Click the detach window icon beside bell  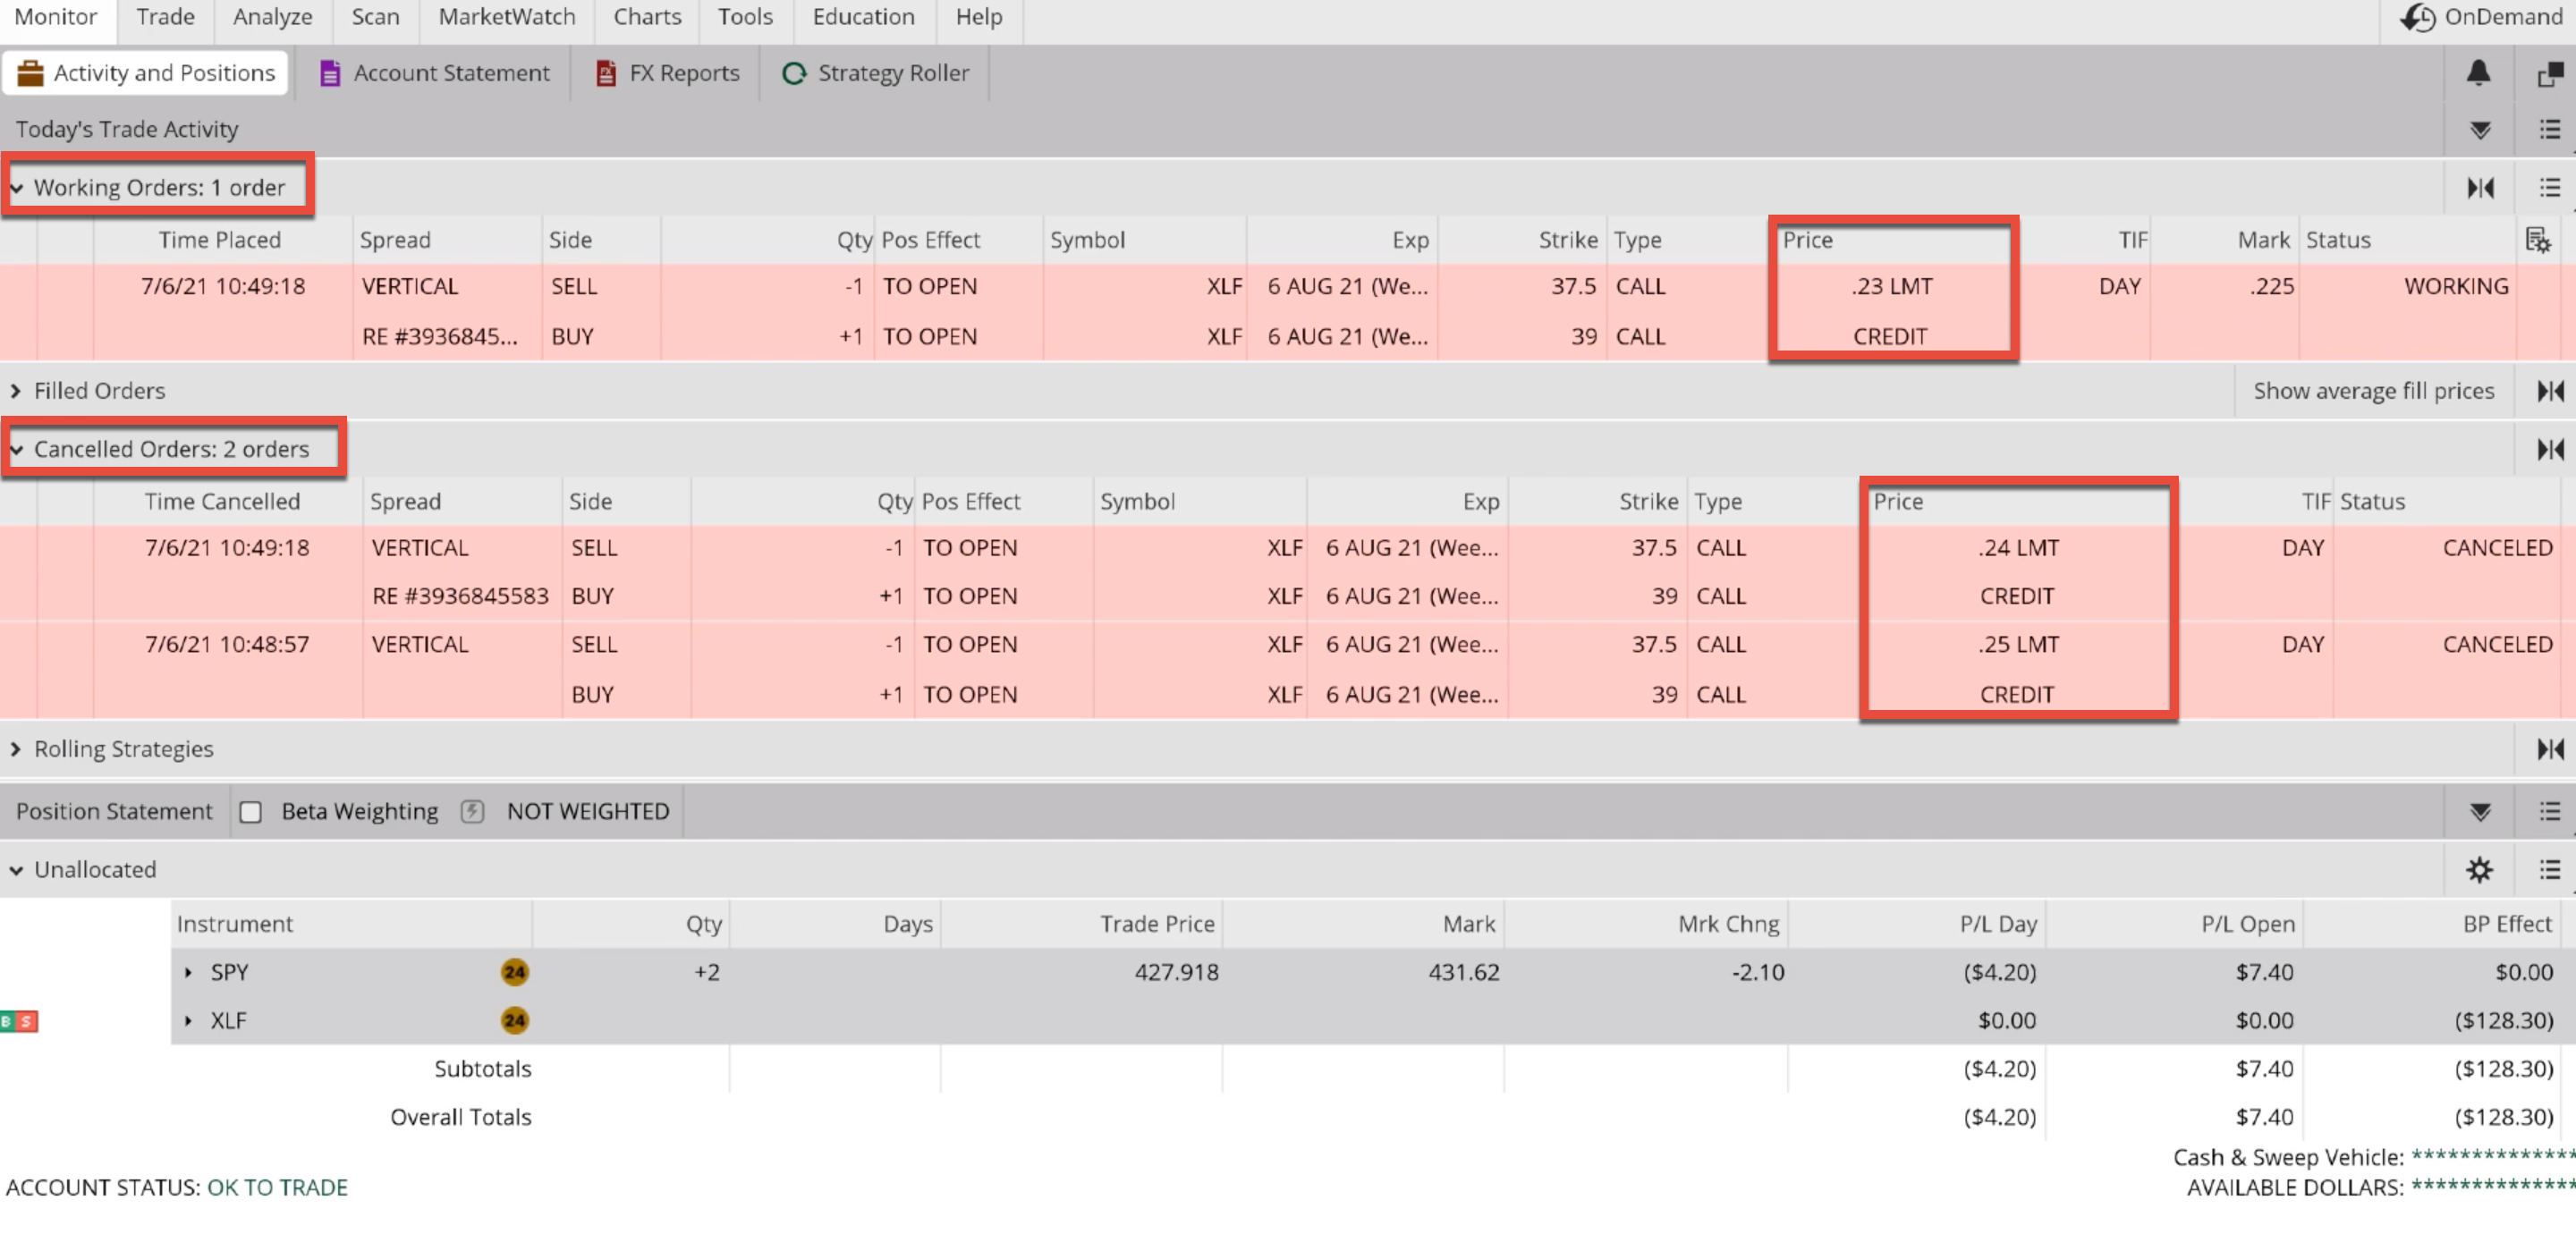pyautogui.click(x=2549, y=74)
